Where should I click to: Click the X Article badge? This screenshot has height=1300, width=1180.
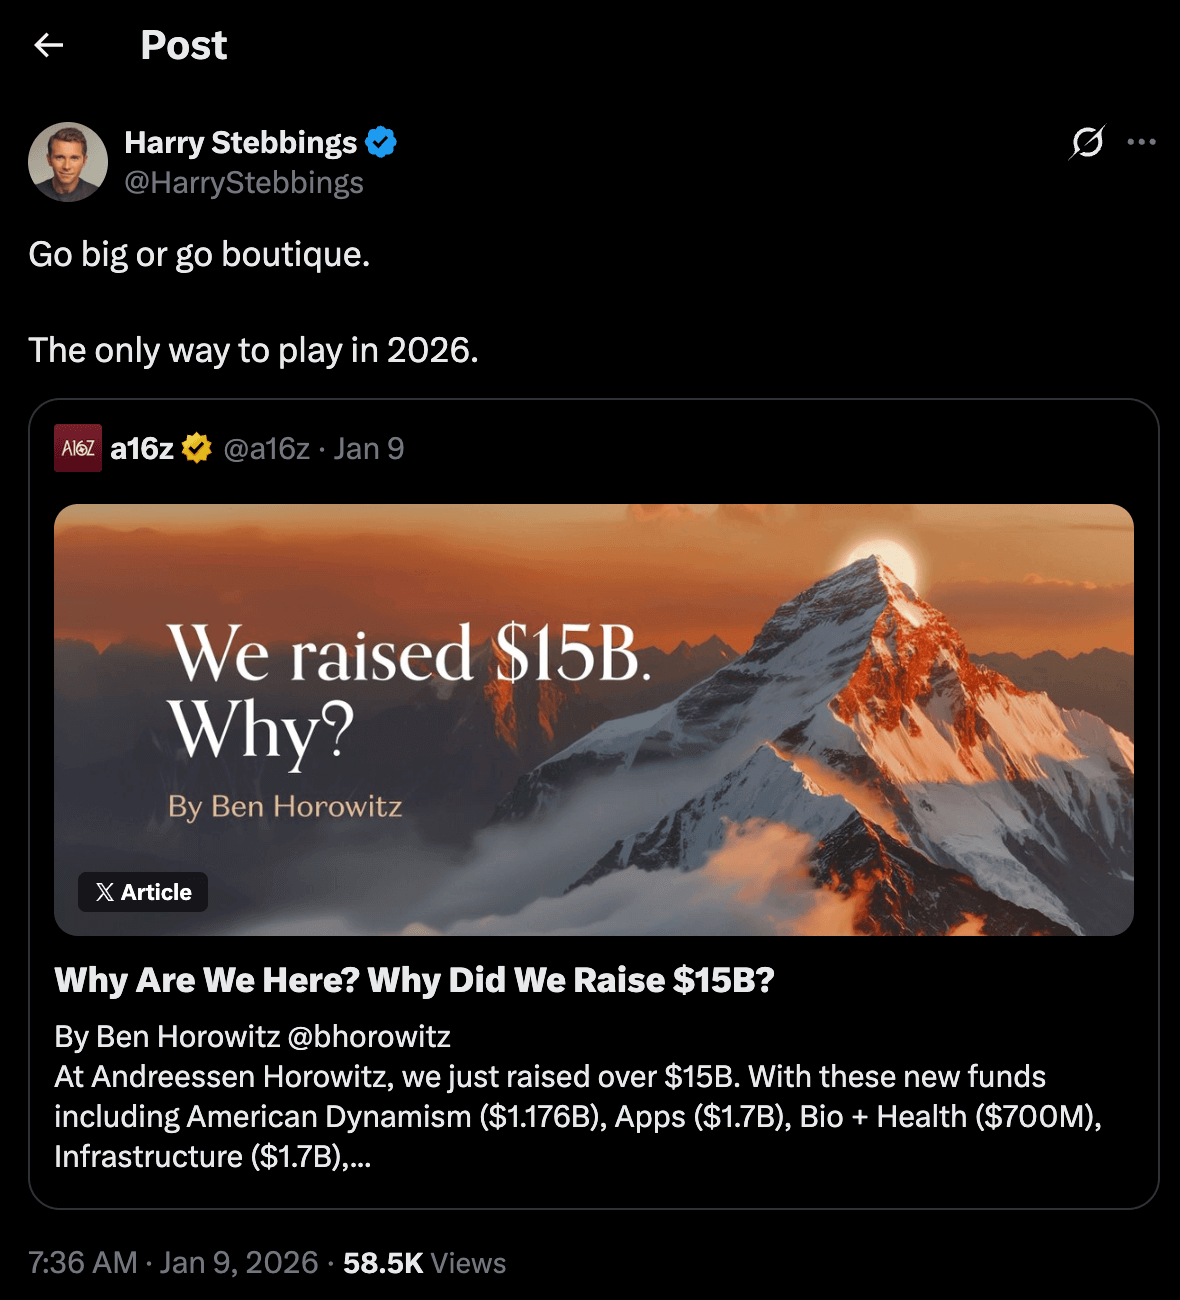coord(143,892)
